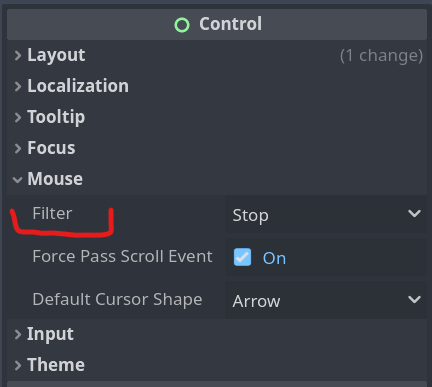This screenshot has height=387, width=432.
Task: Click the Filter dropdown's down arrow
Action: pyautogui.click(x=414, y=213)
